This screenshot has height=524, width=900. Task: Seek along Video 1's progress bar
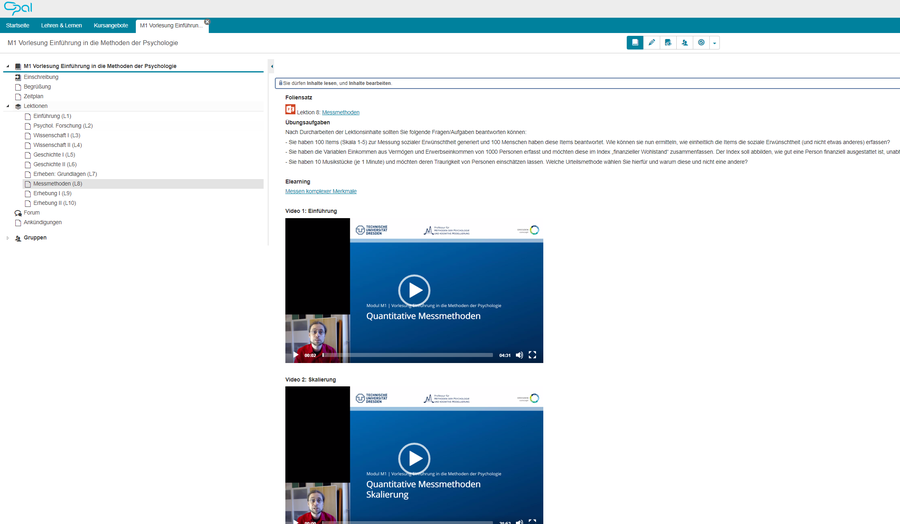(408, 355)
